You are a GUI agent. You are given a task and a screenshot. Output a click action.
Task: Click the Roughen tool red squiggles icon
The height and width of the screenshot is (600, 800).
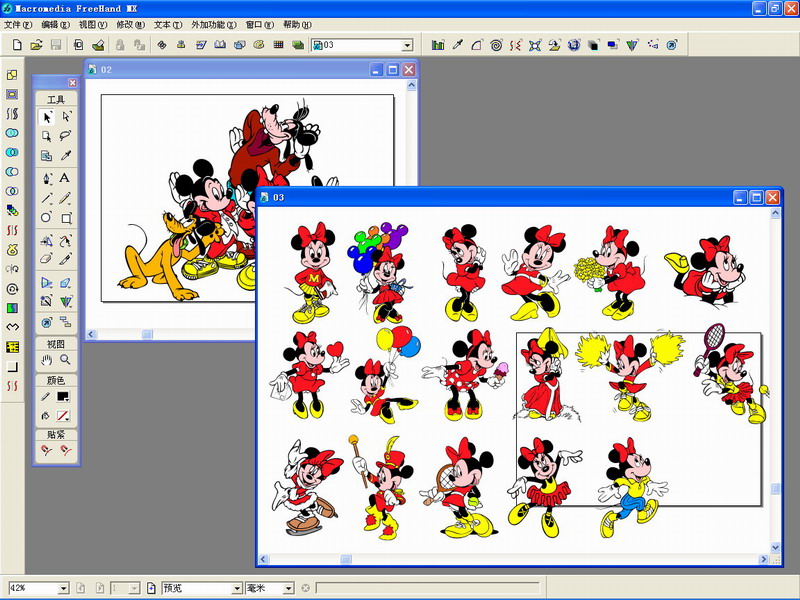tap(515, 45)
